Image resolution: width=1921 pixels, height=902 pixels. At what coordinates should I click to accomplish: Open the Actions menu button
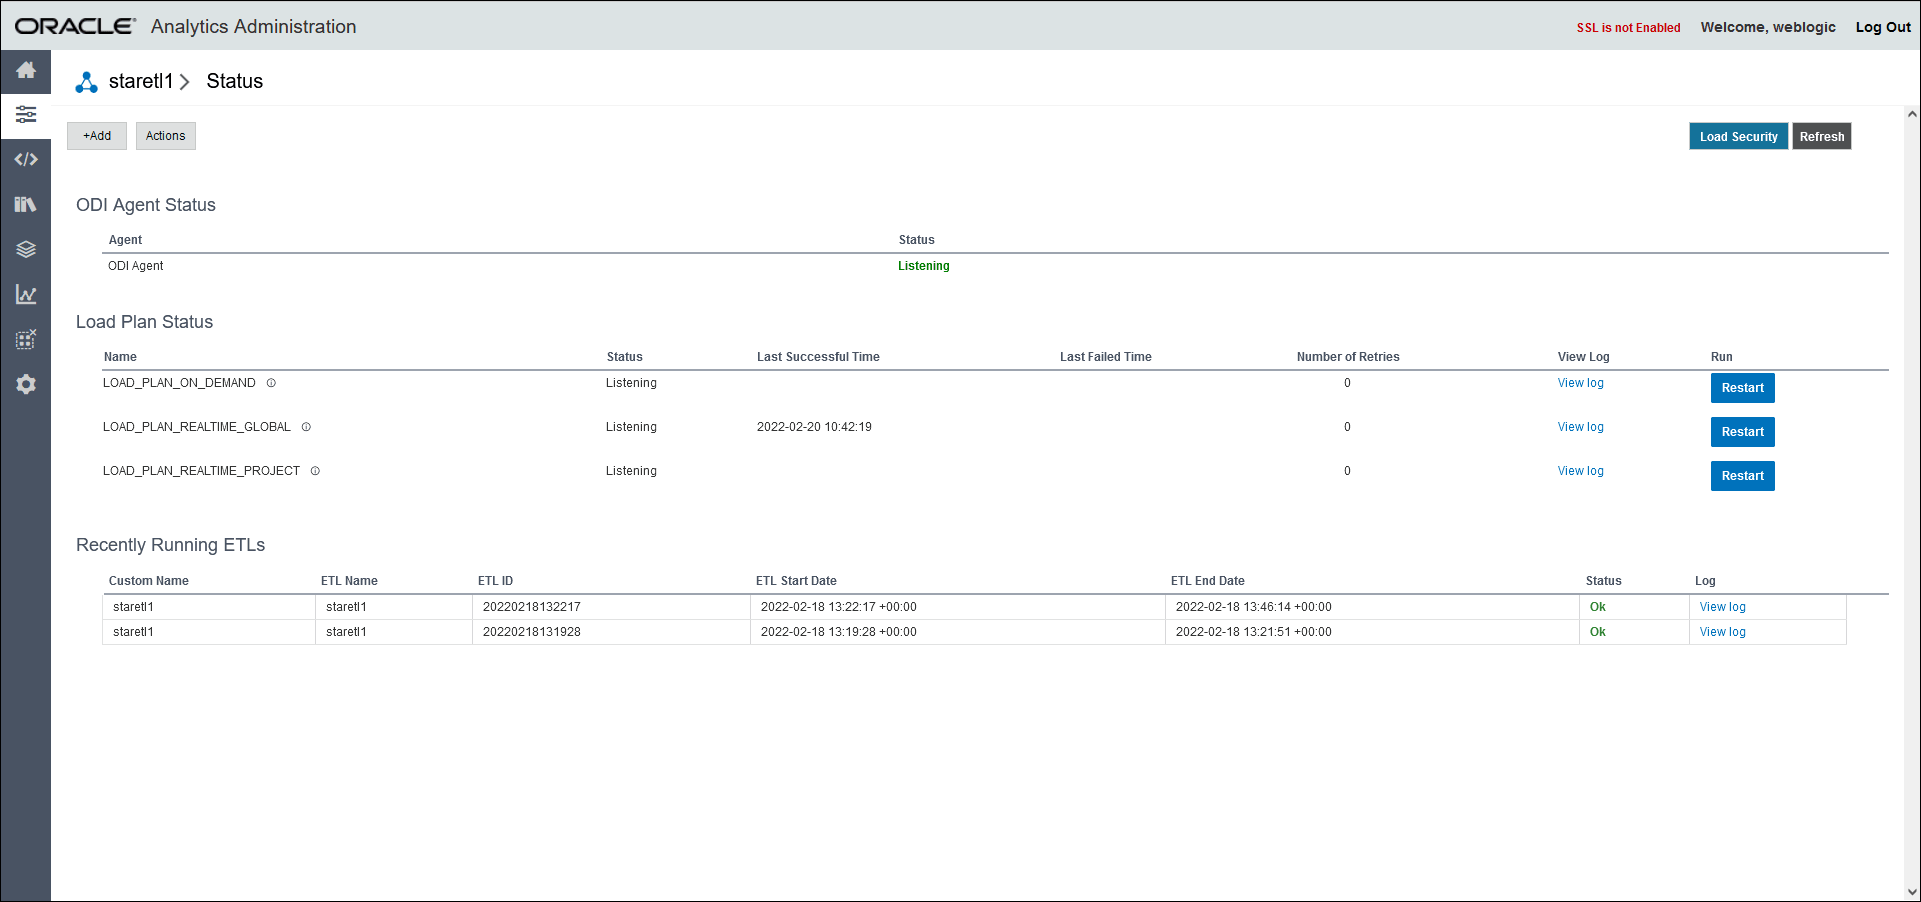pyautogui.click(x=166, y=136)
